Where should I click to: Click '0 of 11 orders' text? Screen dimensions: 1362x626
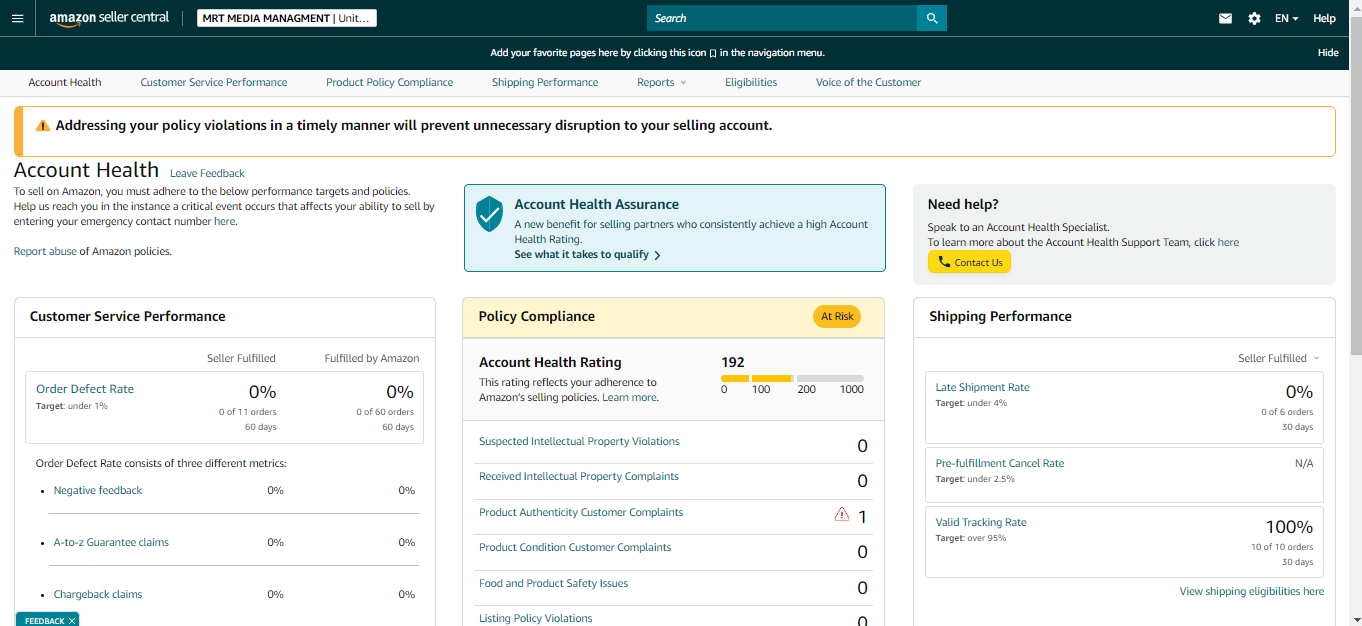click(248, 412)
